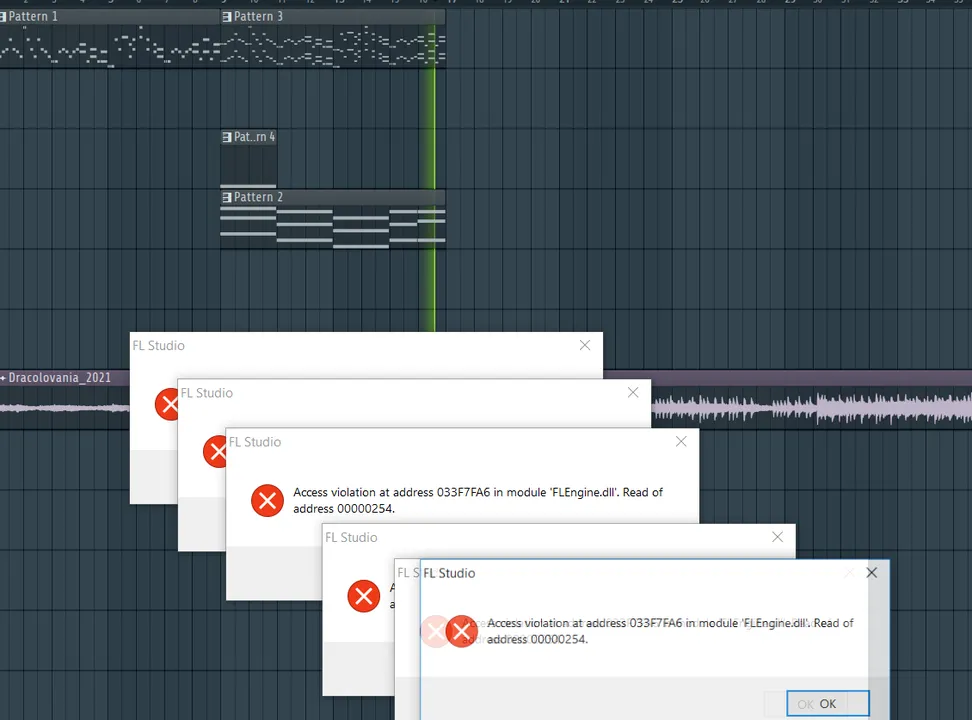The width and height of the screenshot is (972, 720).
Task: Click the error icon beside the background dialog's full message
Action: coord(267,500)
